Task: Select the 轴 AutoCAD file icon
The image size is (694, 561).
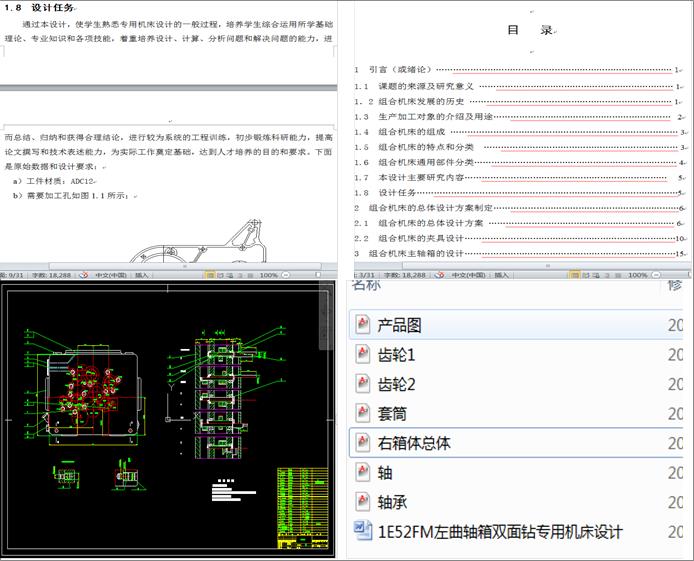Action: pyautogui.click(x=363, y=472)
